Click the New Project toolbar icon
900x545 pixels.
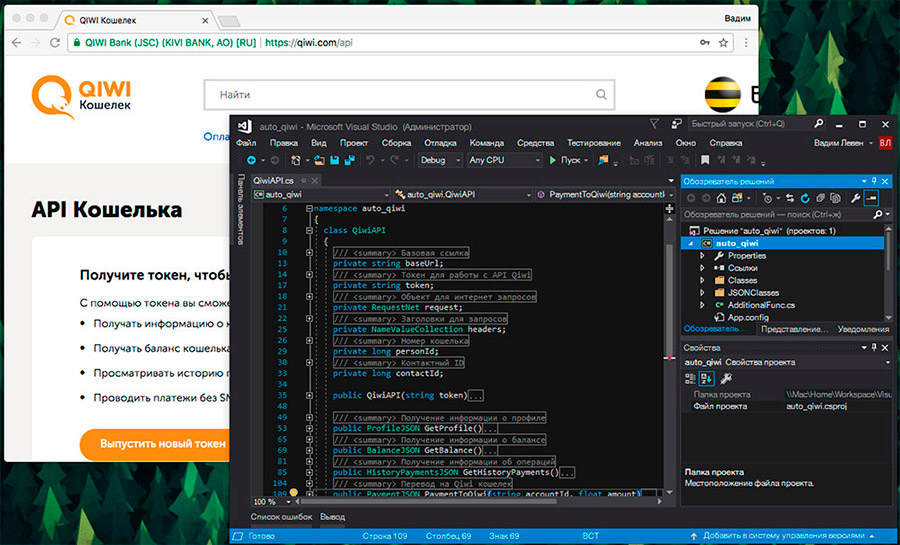(296, 161)
